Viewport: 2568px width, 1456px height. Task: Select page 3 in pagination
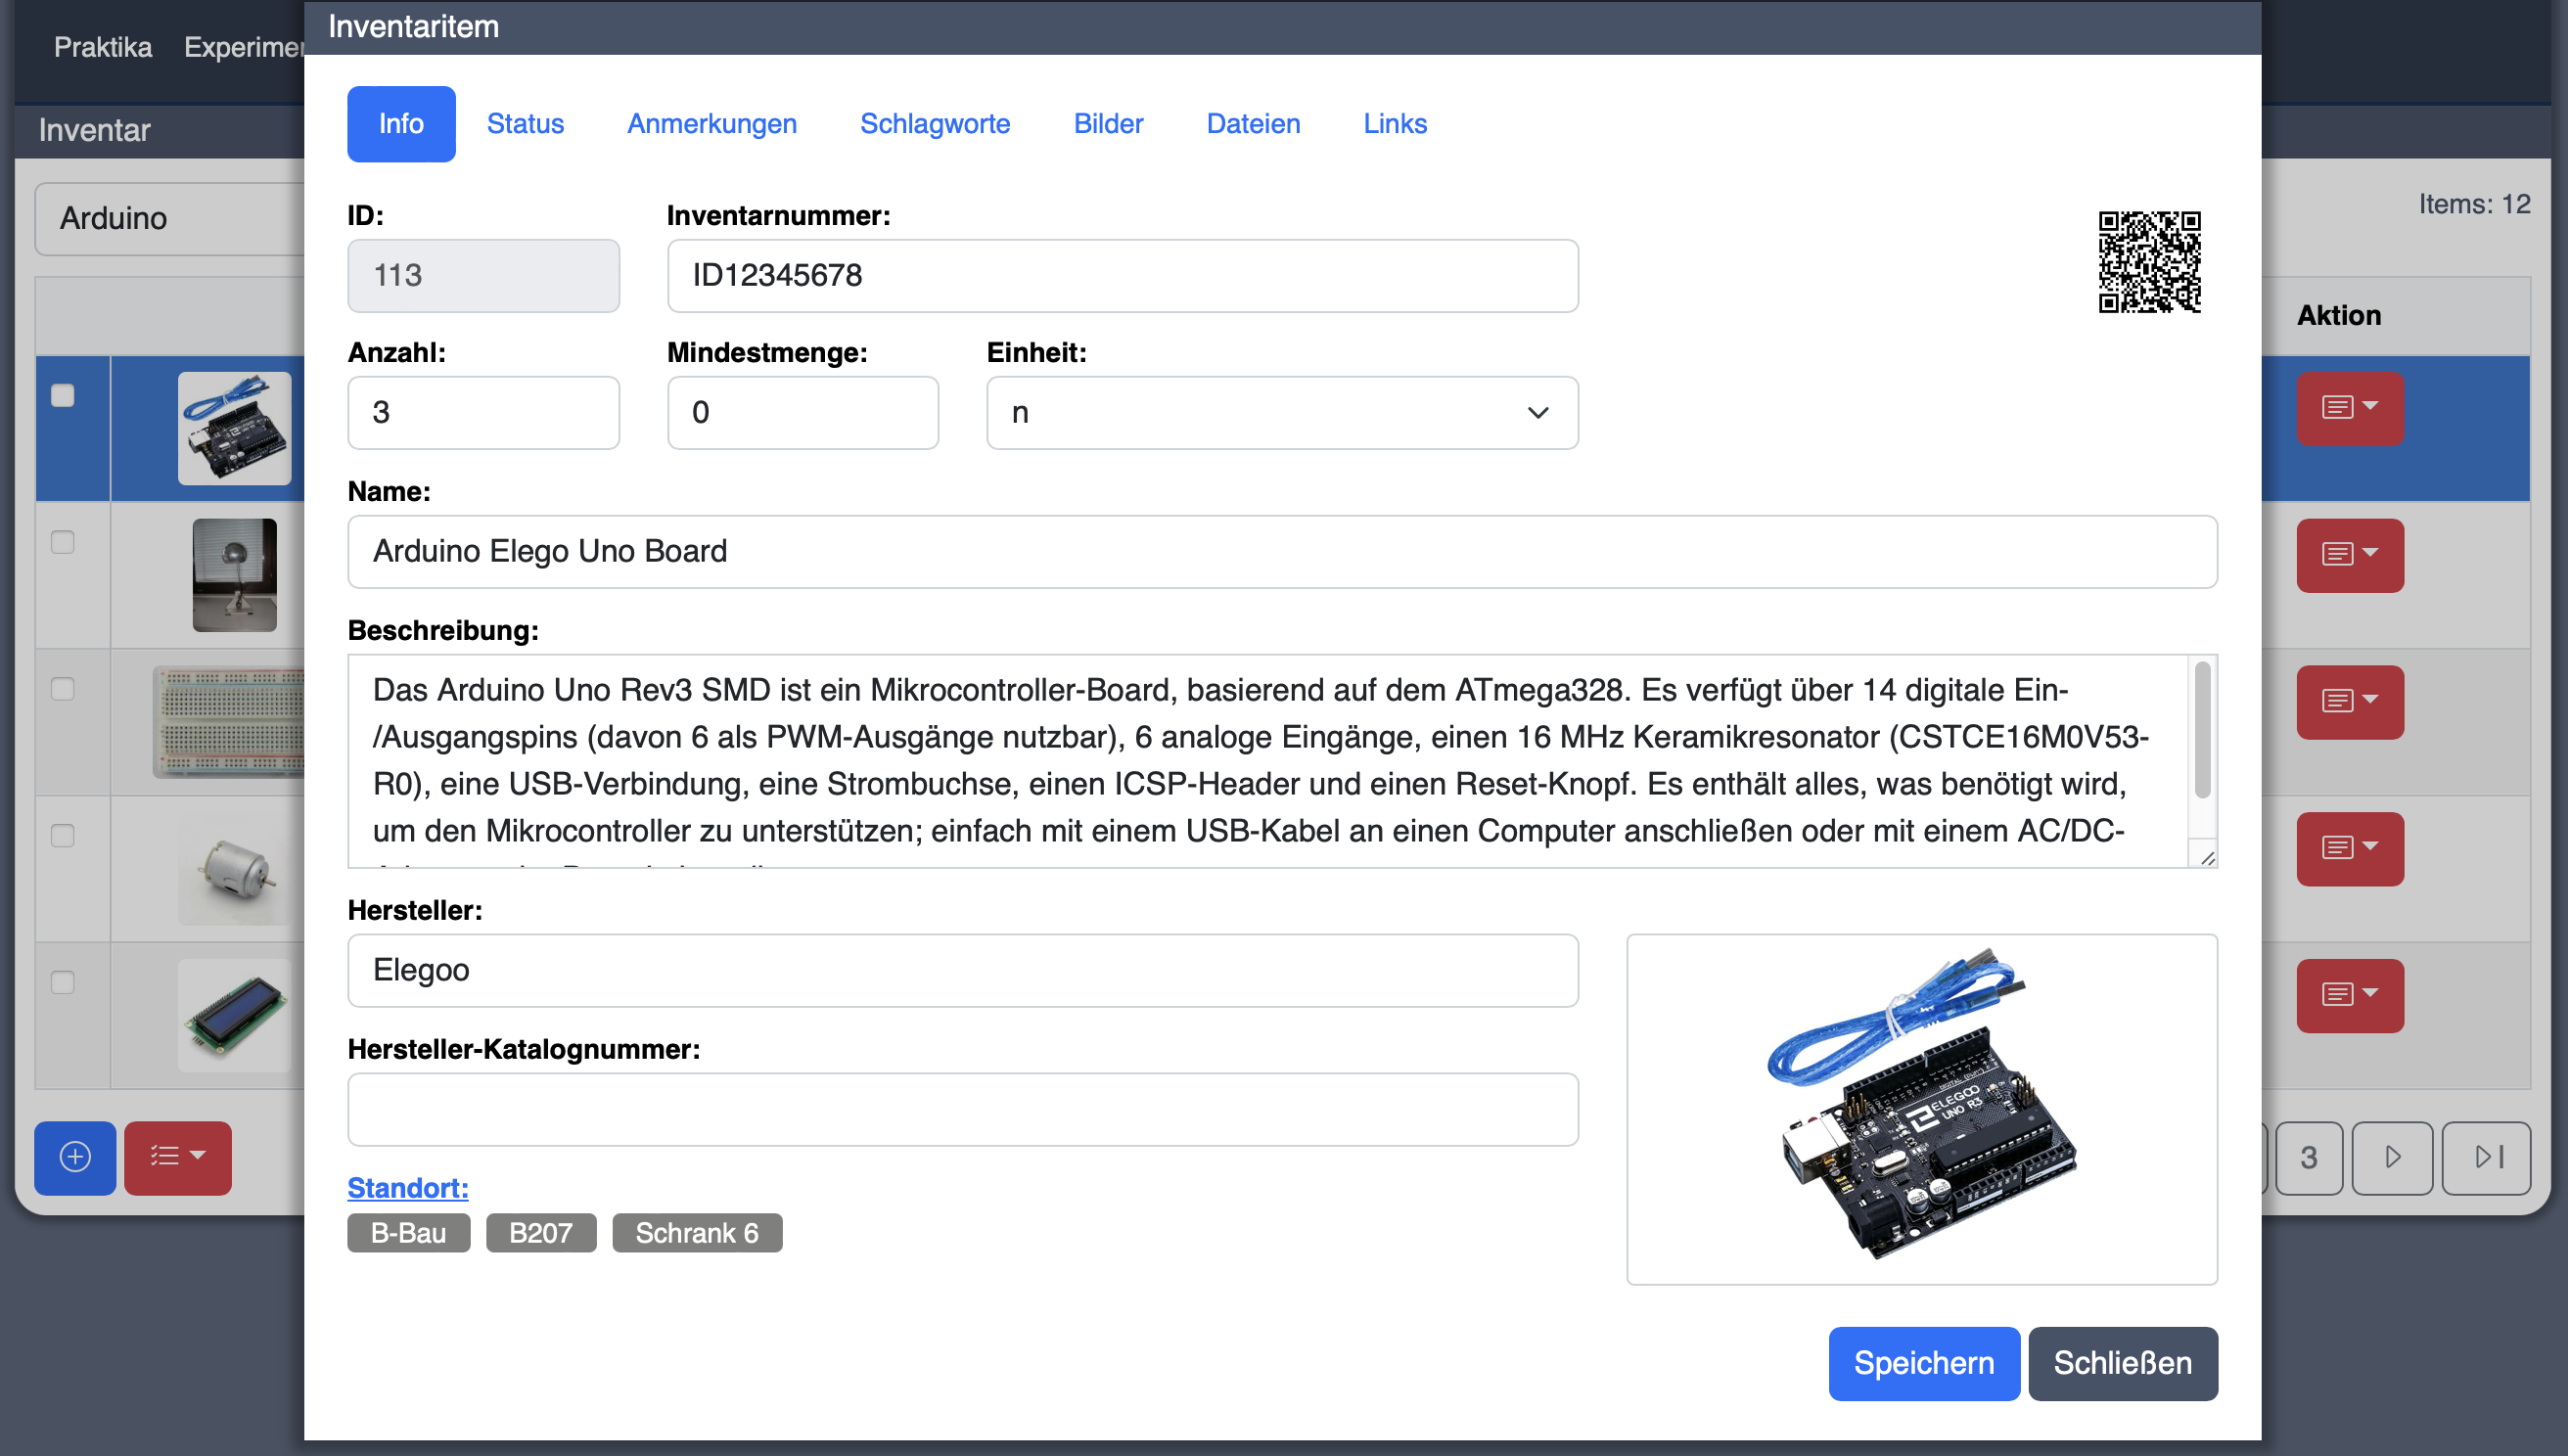coord(2308,1157)
